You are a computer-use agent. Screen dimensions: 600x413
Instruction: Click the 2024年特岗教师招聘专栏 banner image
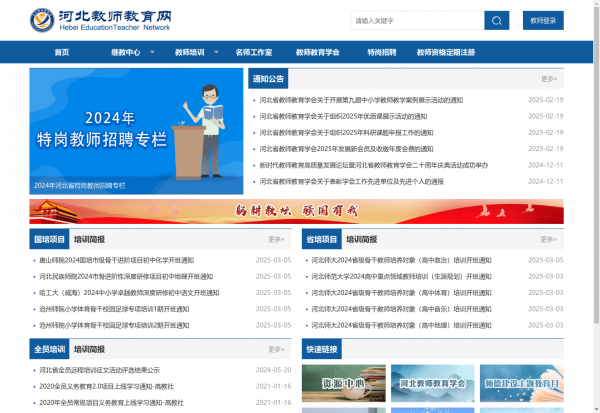tap(135, 130)
